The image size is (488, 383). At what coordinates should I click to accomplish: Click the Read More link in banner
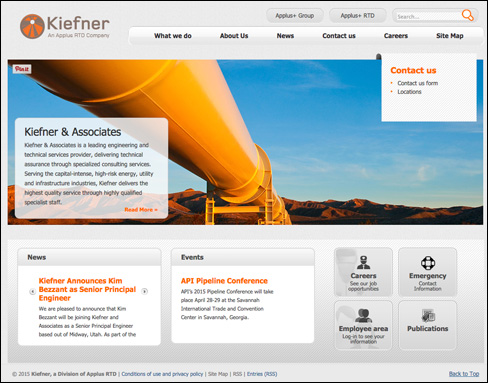click(x=141, y=210)
